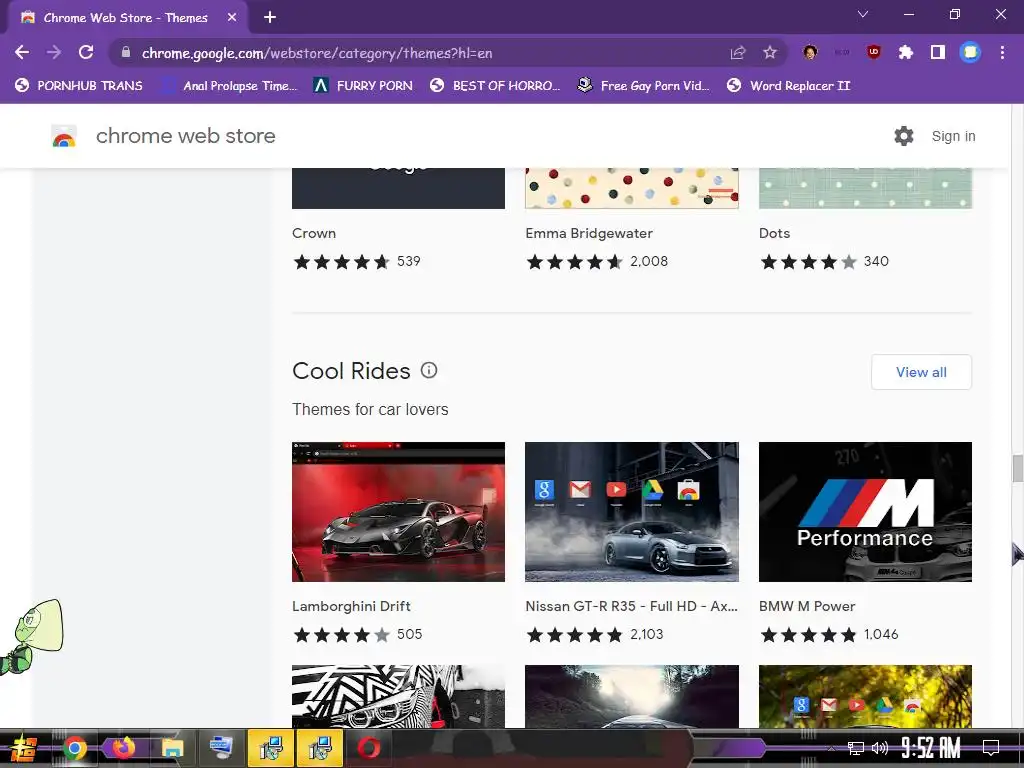The height and width of the screenshot is (768, 1024).
Task: Open the Emma Bridgewater theme thumbnail
Action: [632, 188]
